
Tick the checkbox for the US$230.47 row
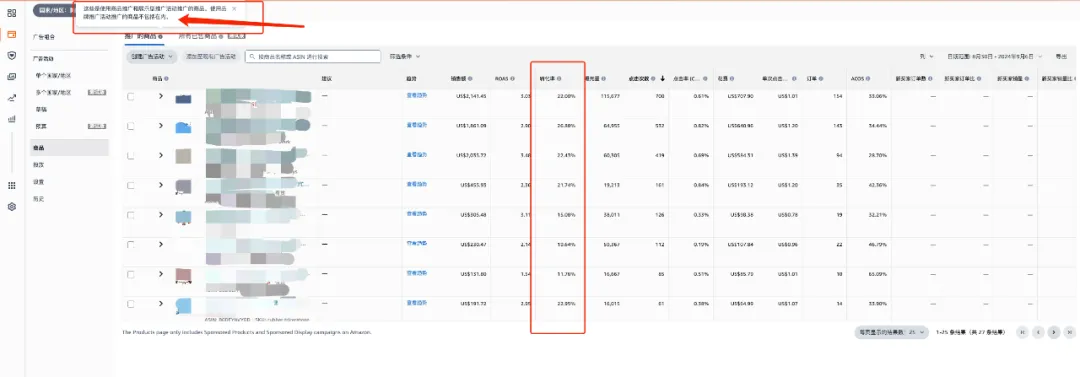tap(131, 245)
